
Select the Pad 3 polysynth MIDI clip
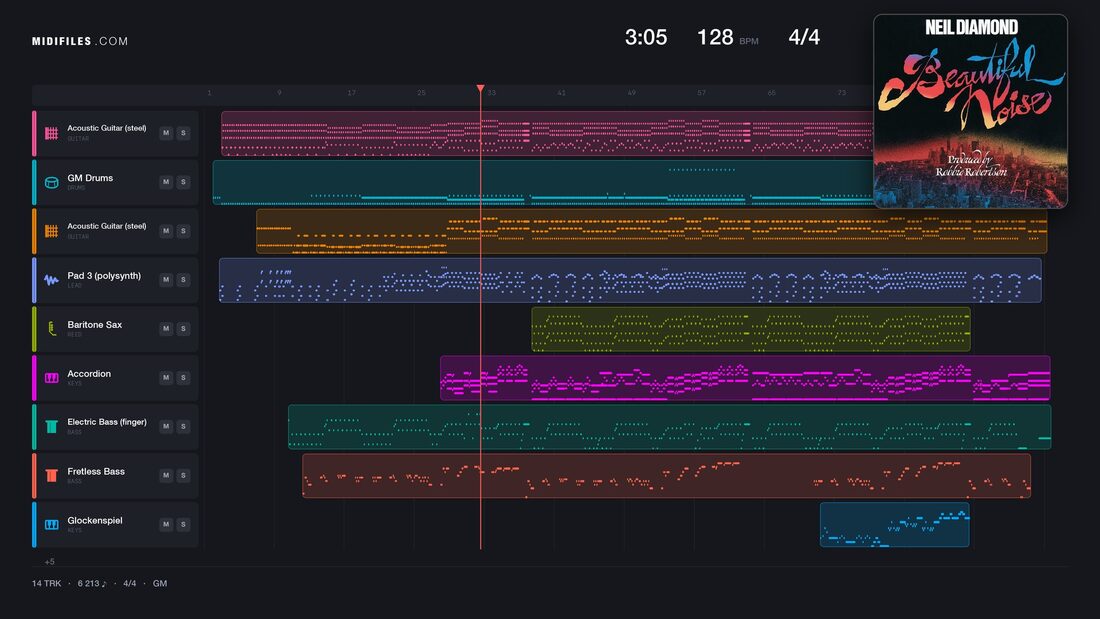[630, 280]
